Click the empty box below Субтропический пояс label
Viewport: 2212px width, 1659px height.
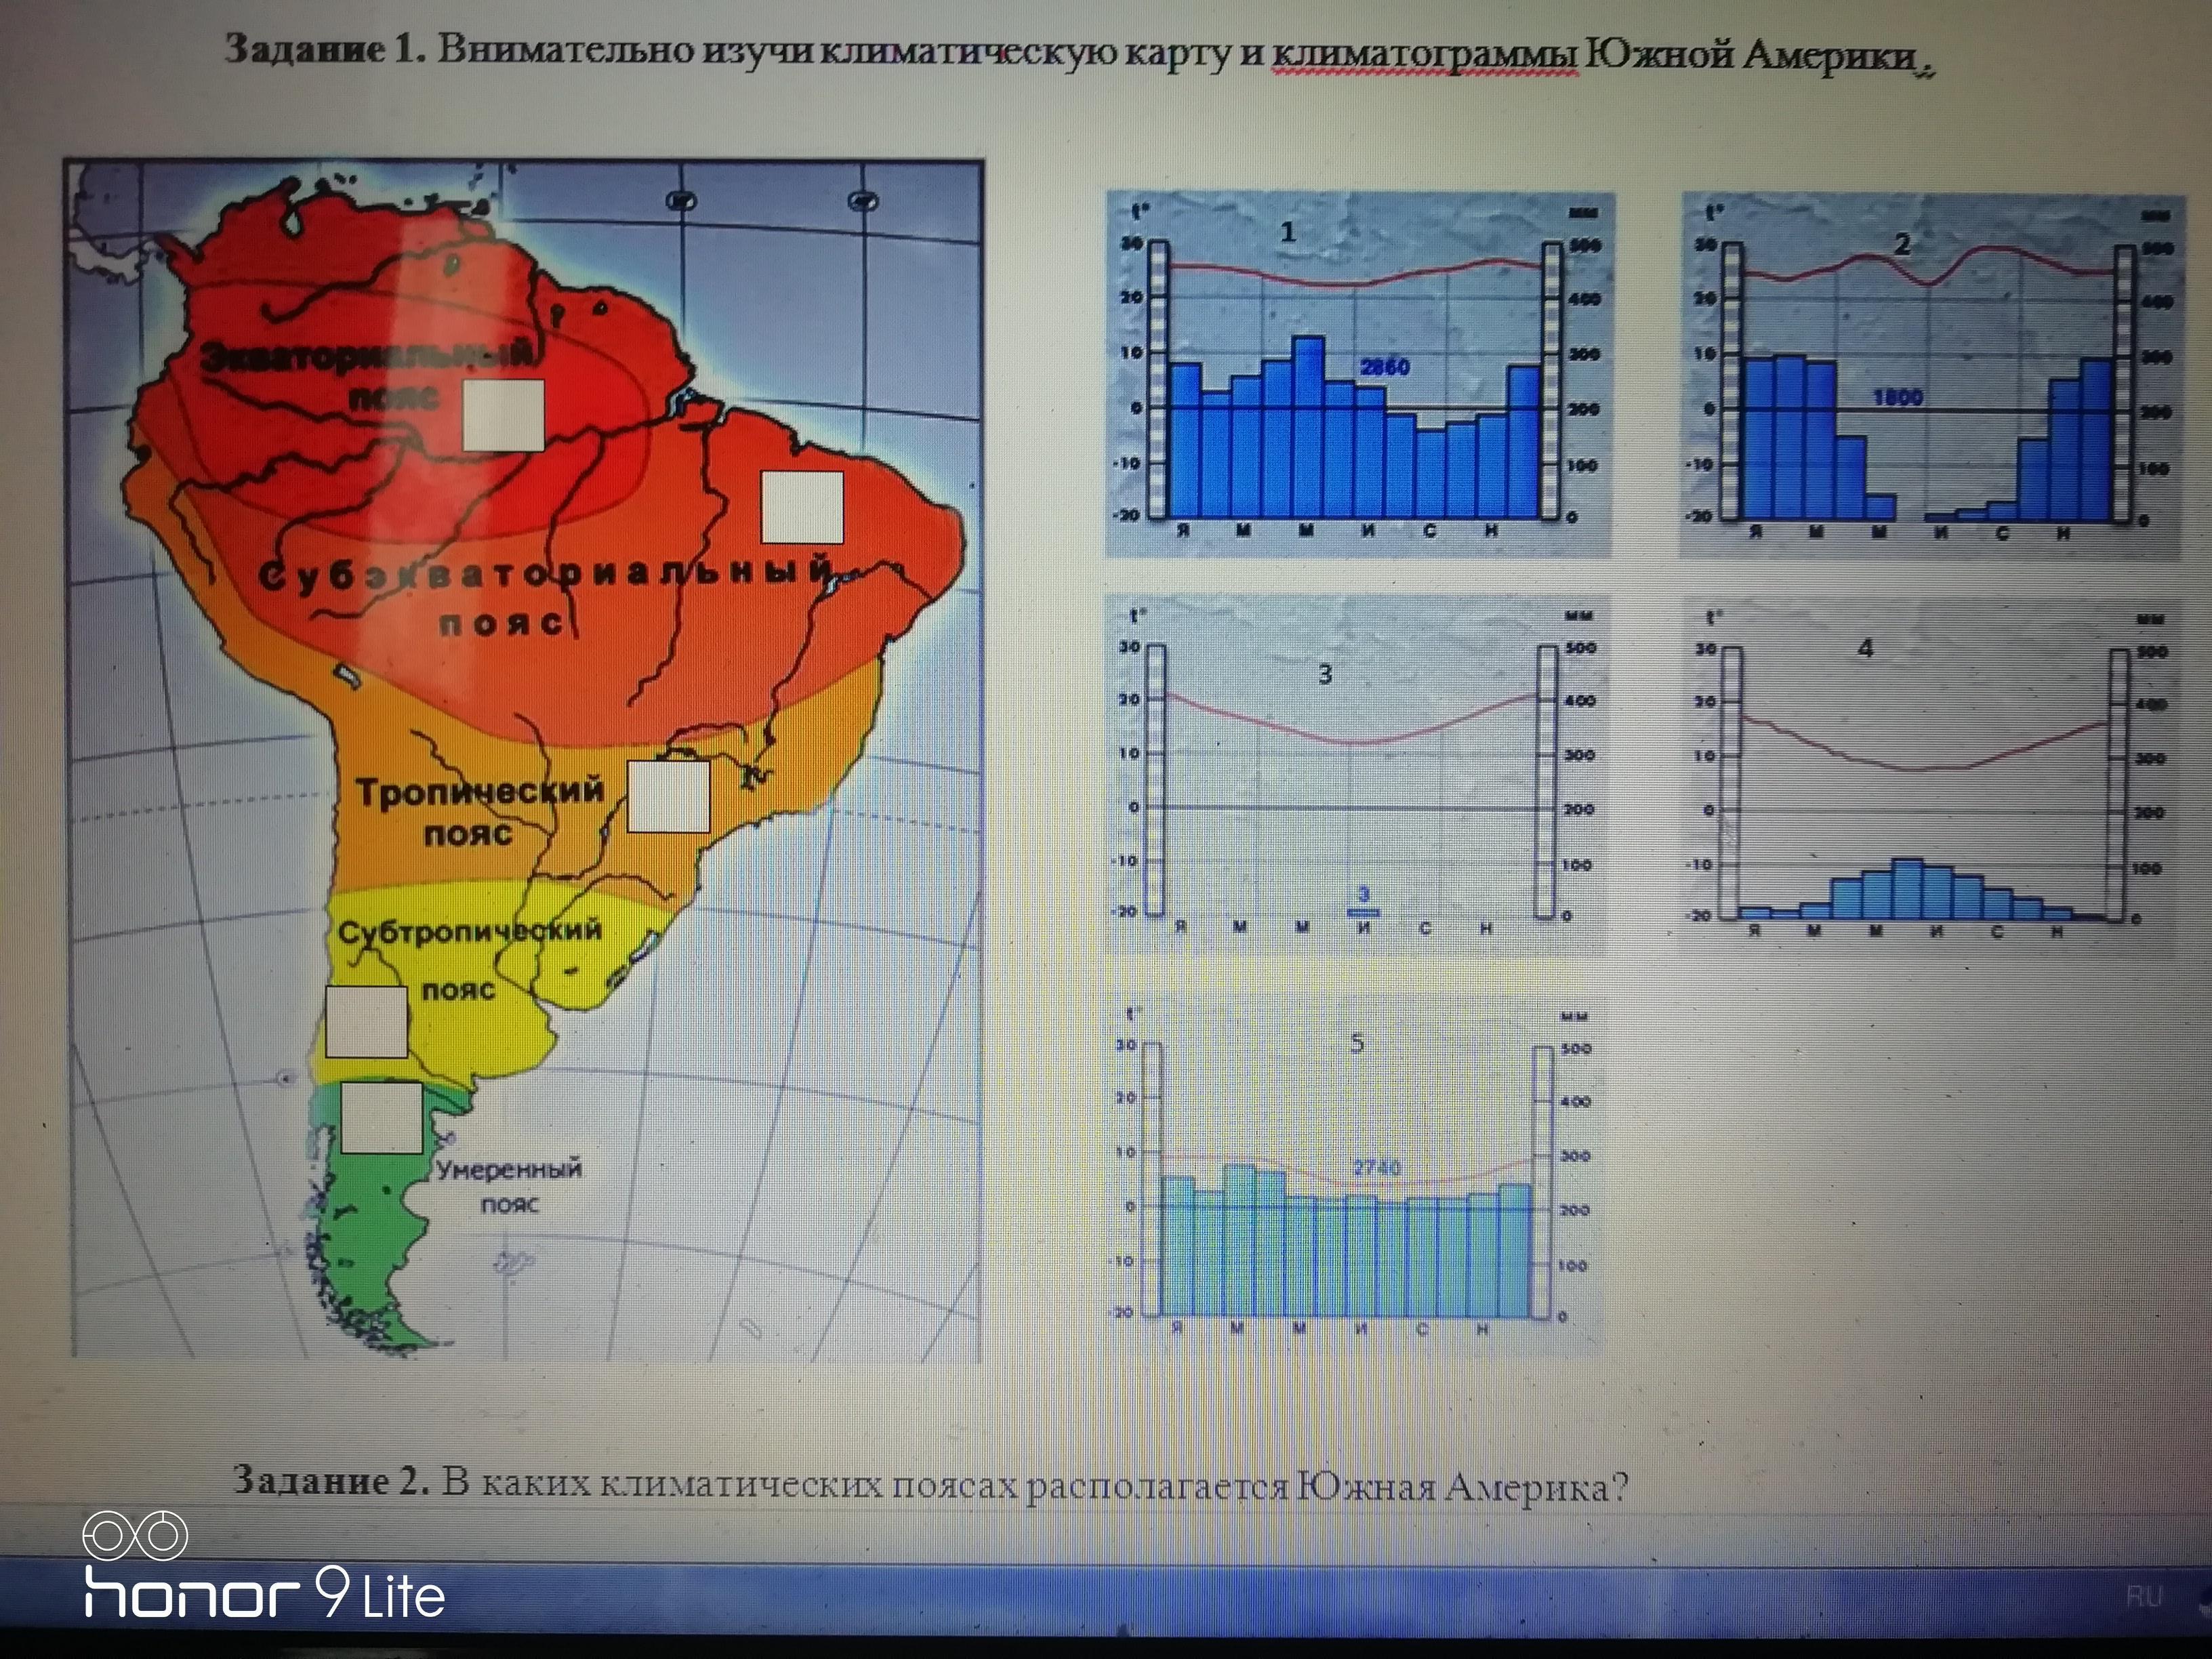click(x=366, y=1021)
